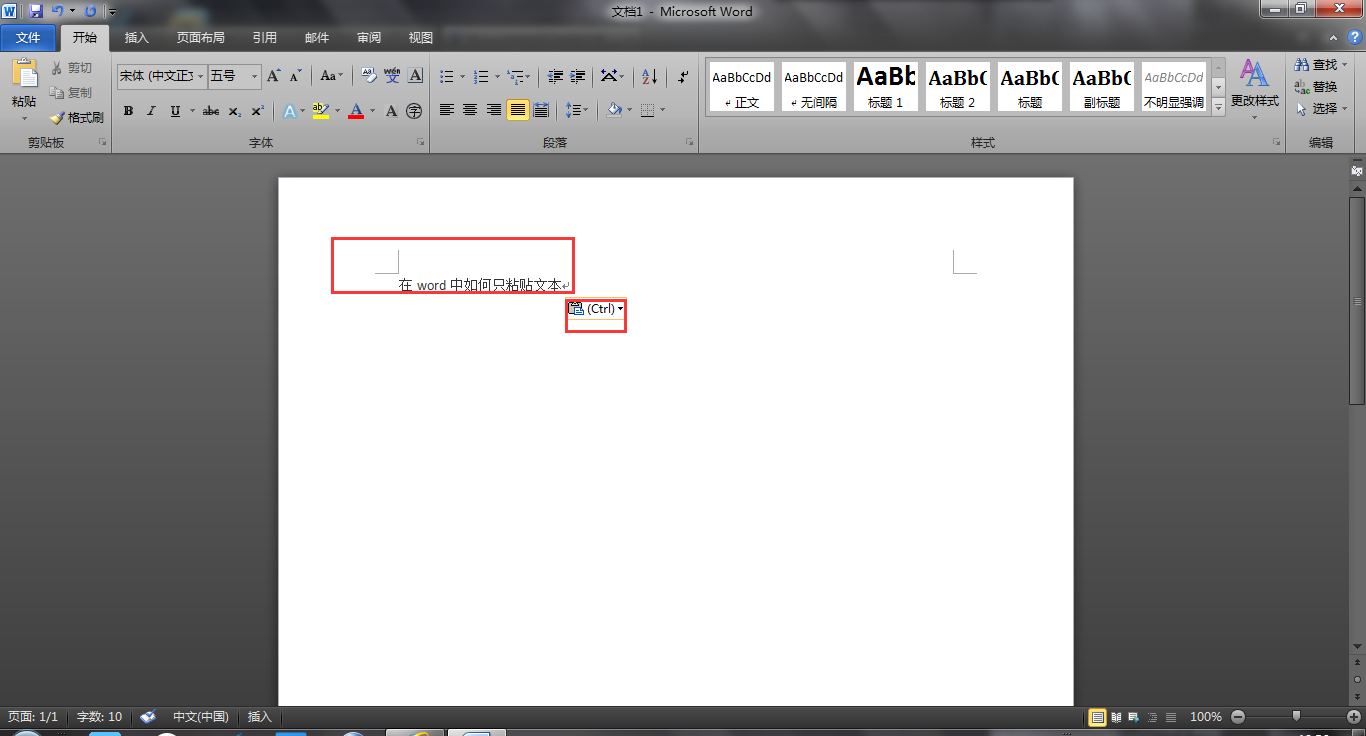Image resolution: width=1366 pixels, height=736 pixels.
Task: Click the proofing check icon in status bar
Action: tap(148, 717)
